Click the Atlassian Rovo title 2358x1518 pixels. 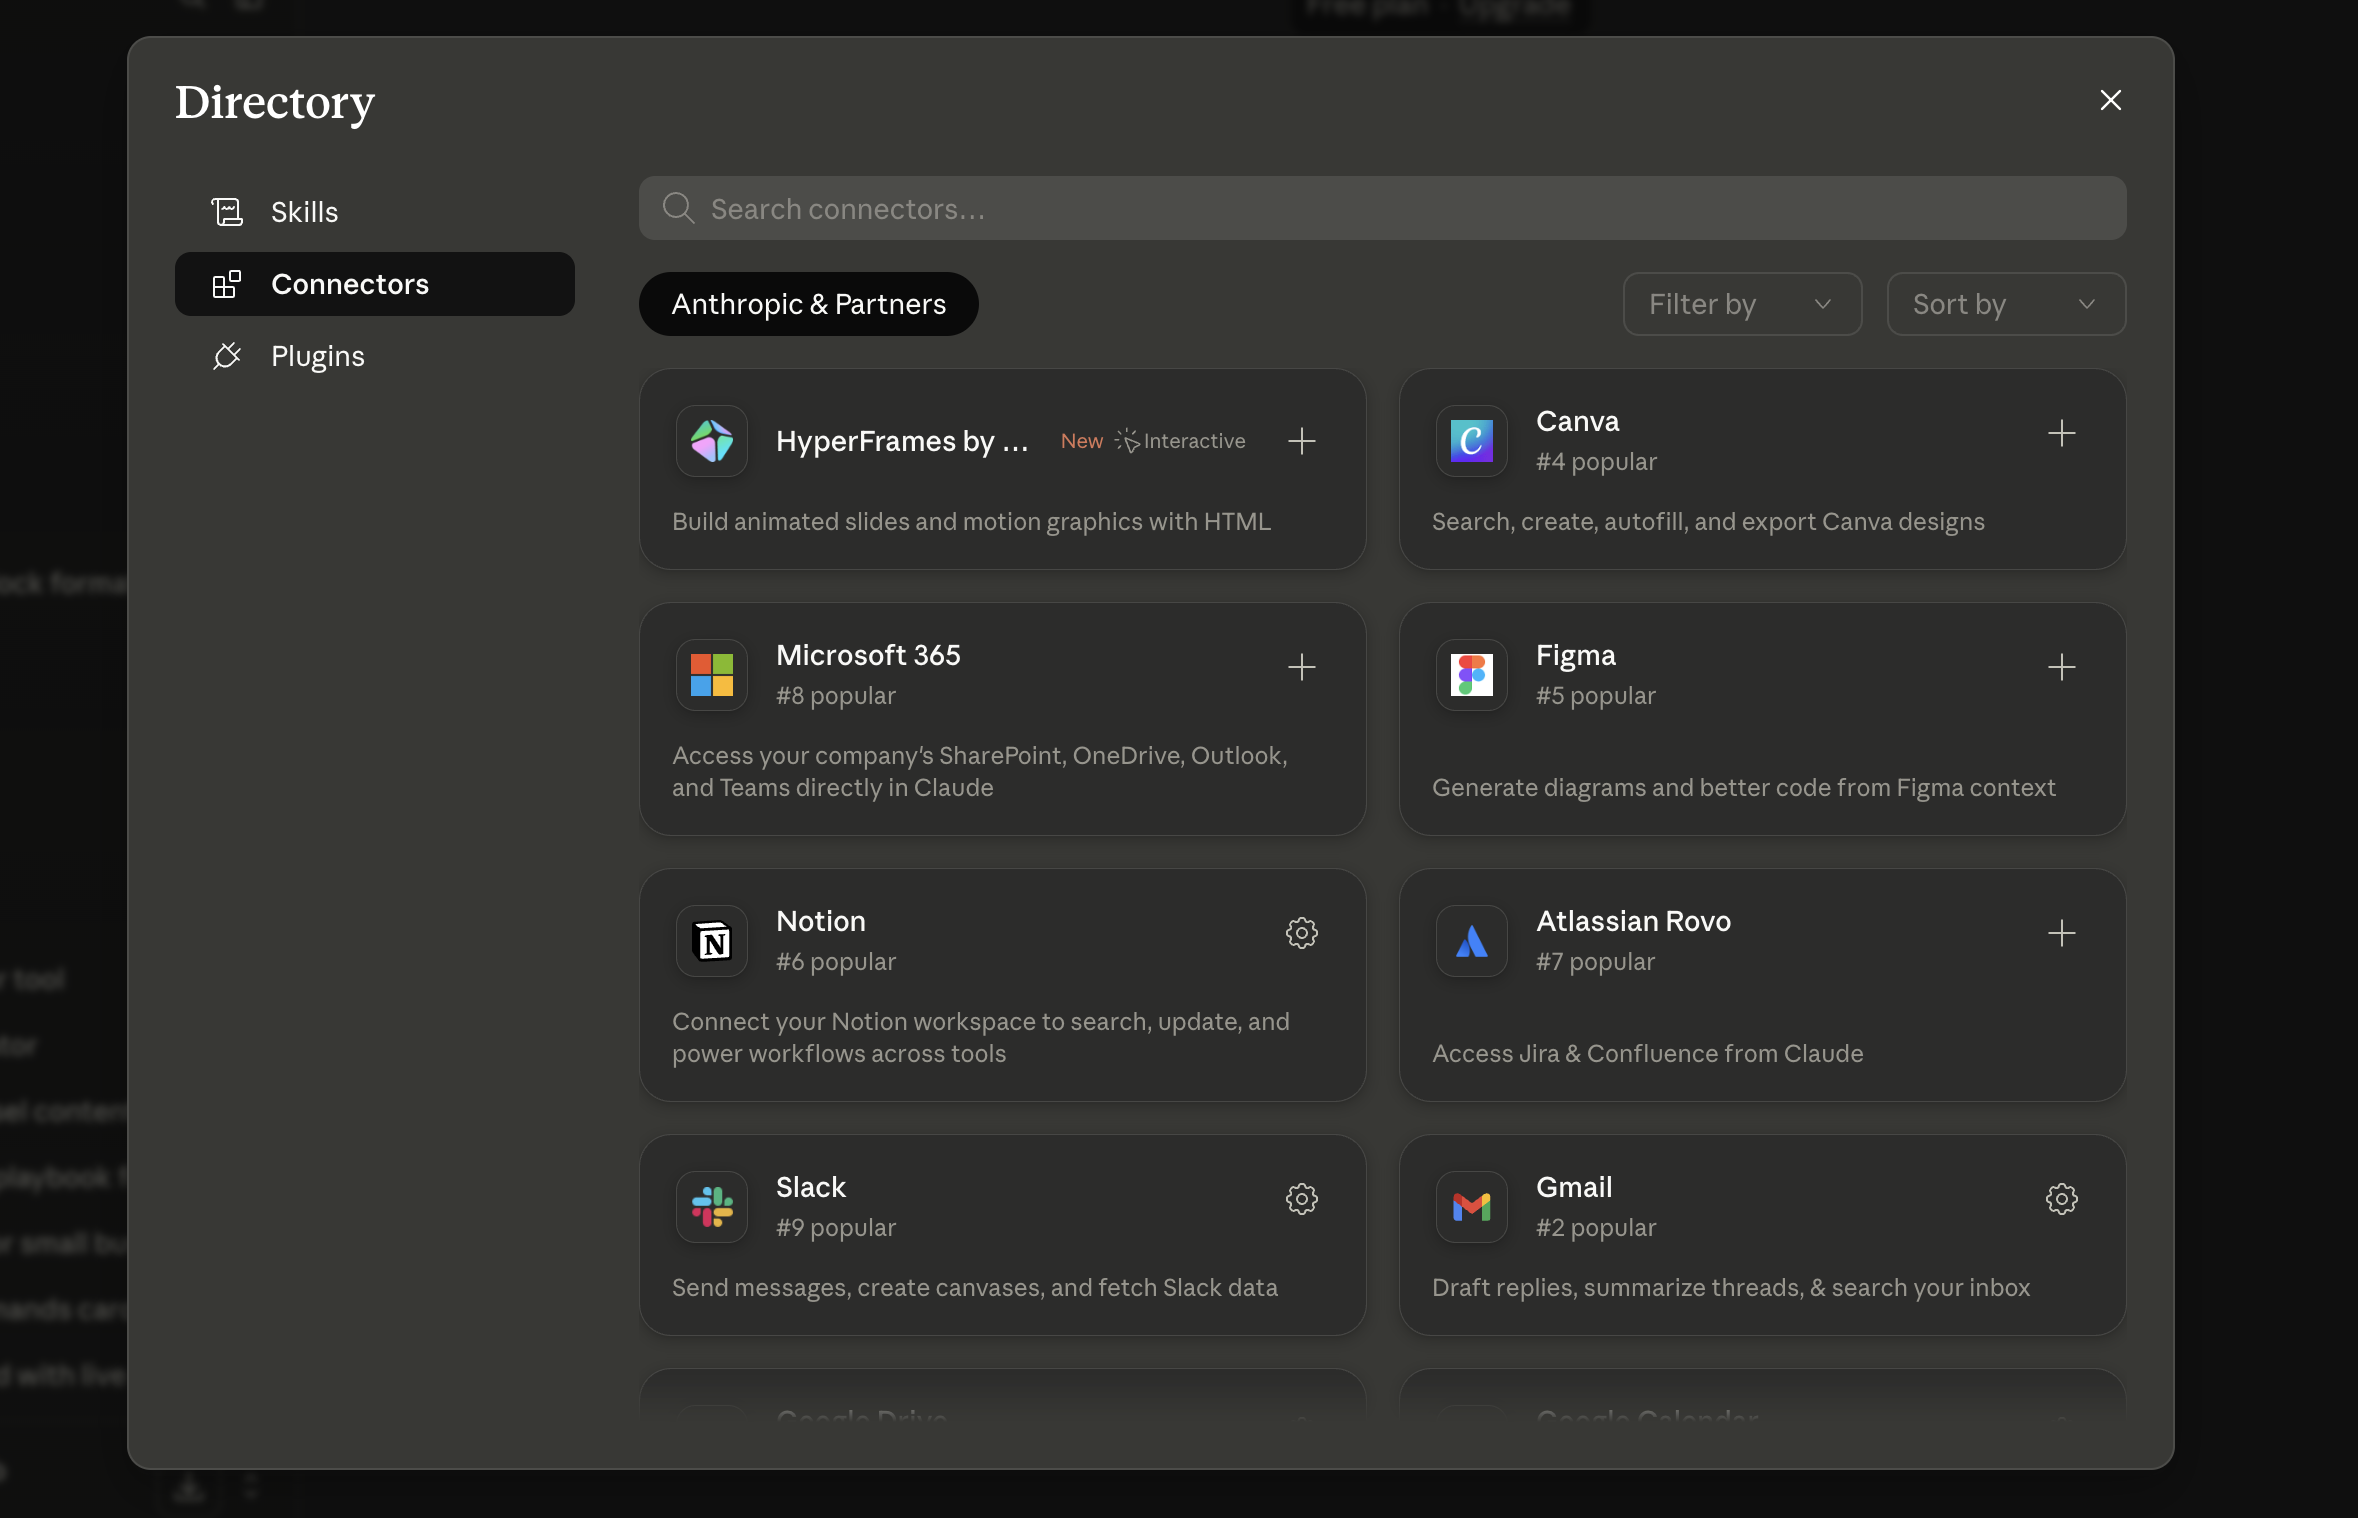[x=1633, y=921]
